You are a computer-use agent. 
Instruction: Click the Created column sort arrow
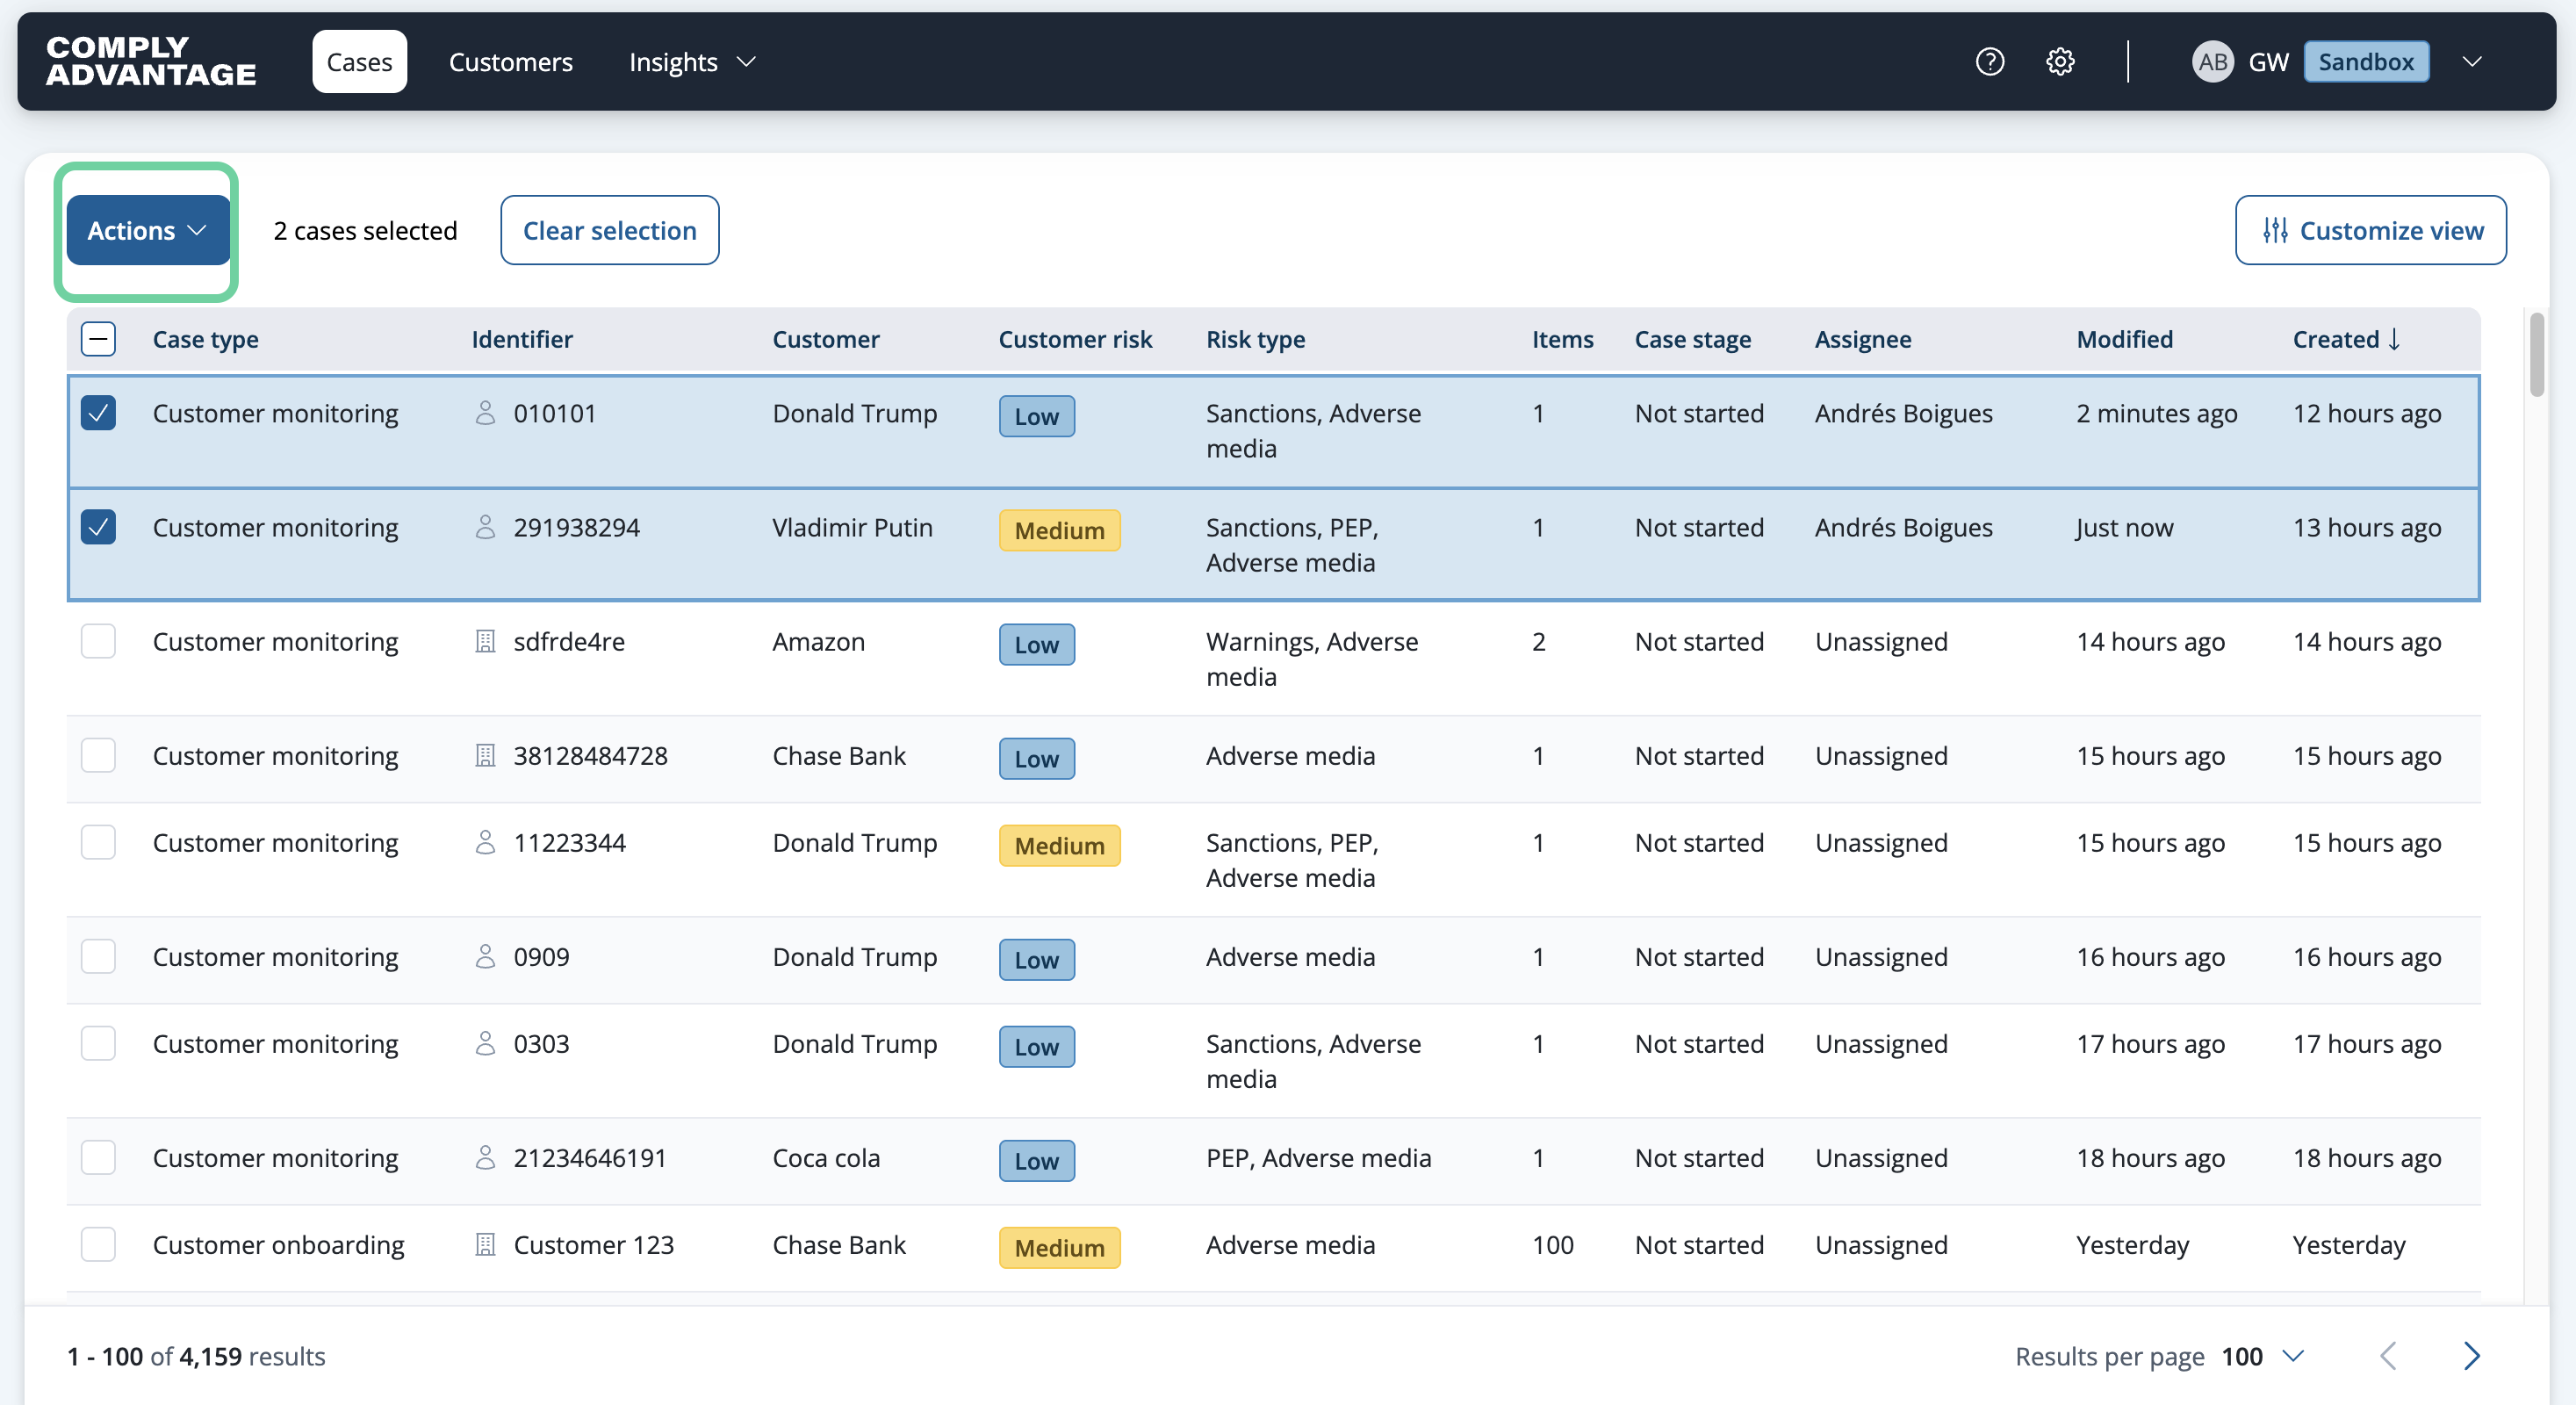2394,339
